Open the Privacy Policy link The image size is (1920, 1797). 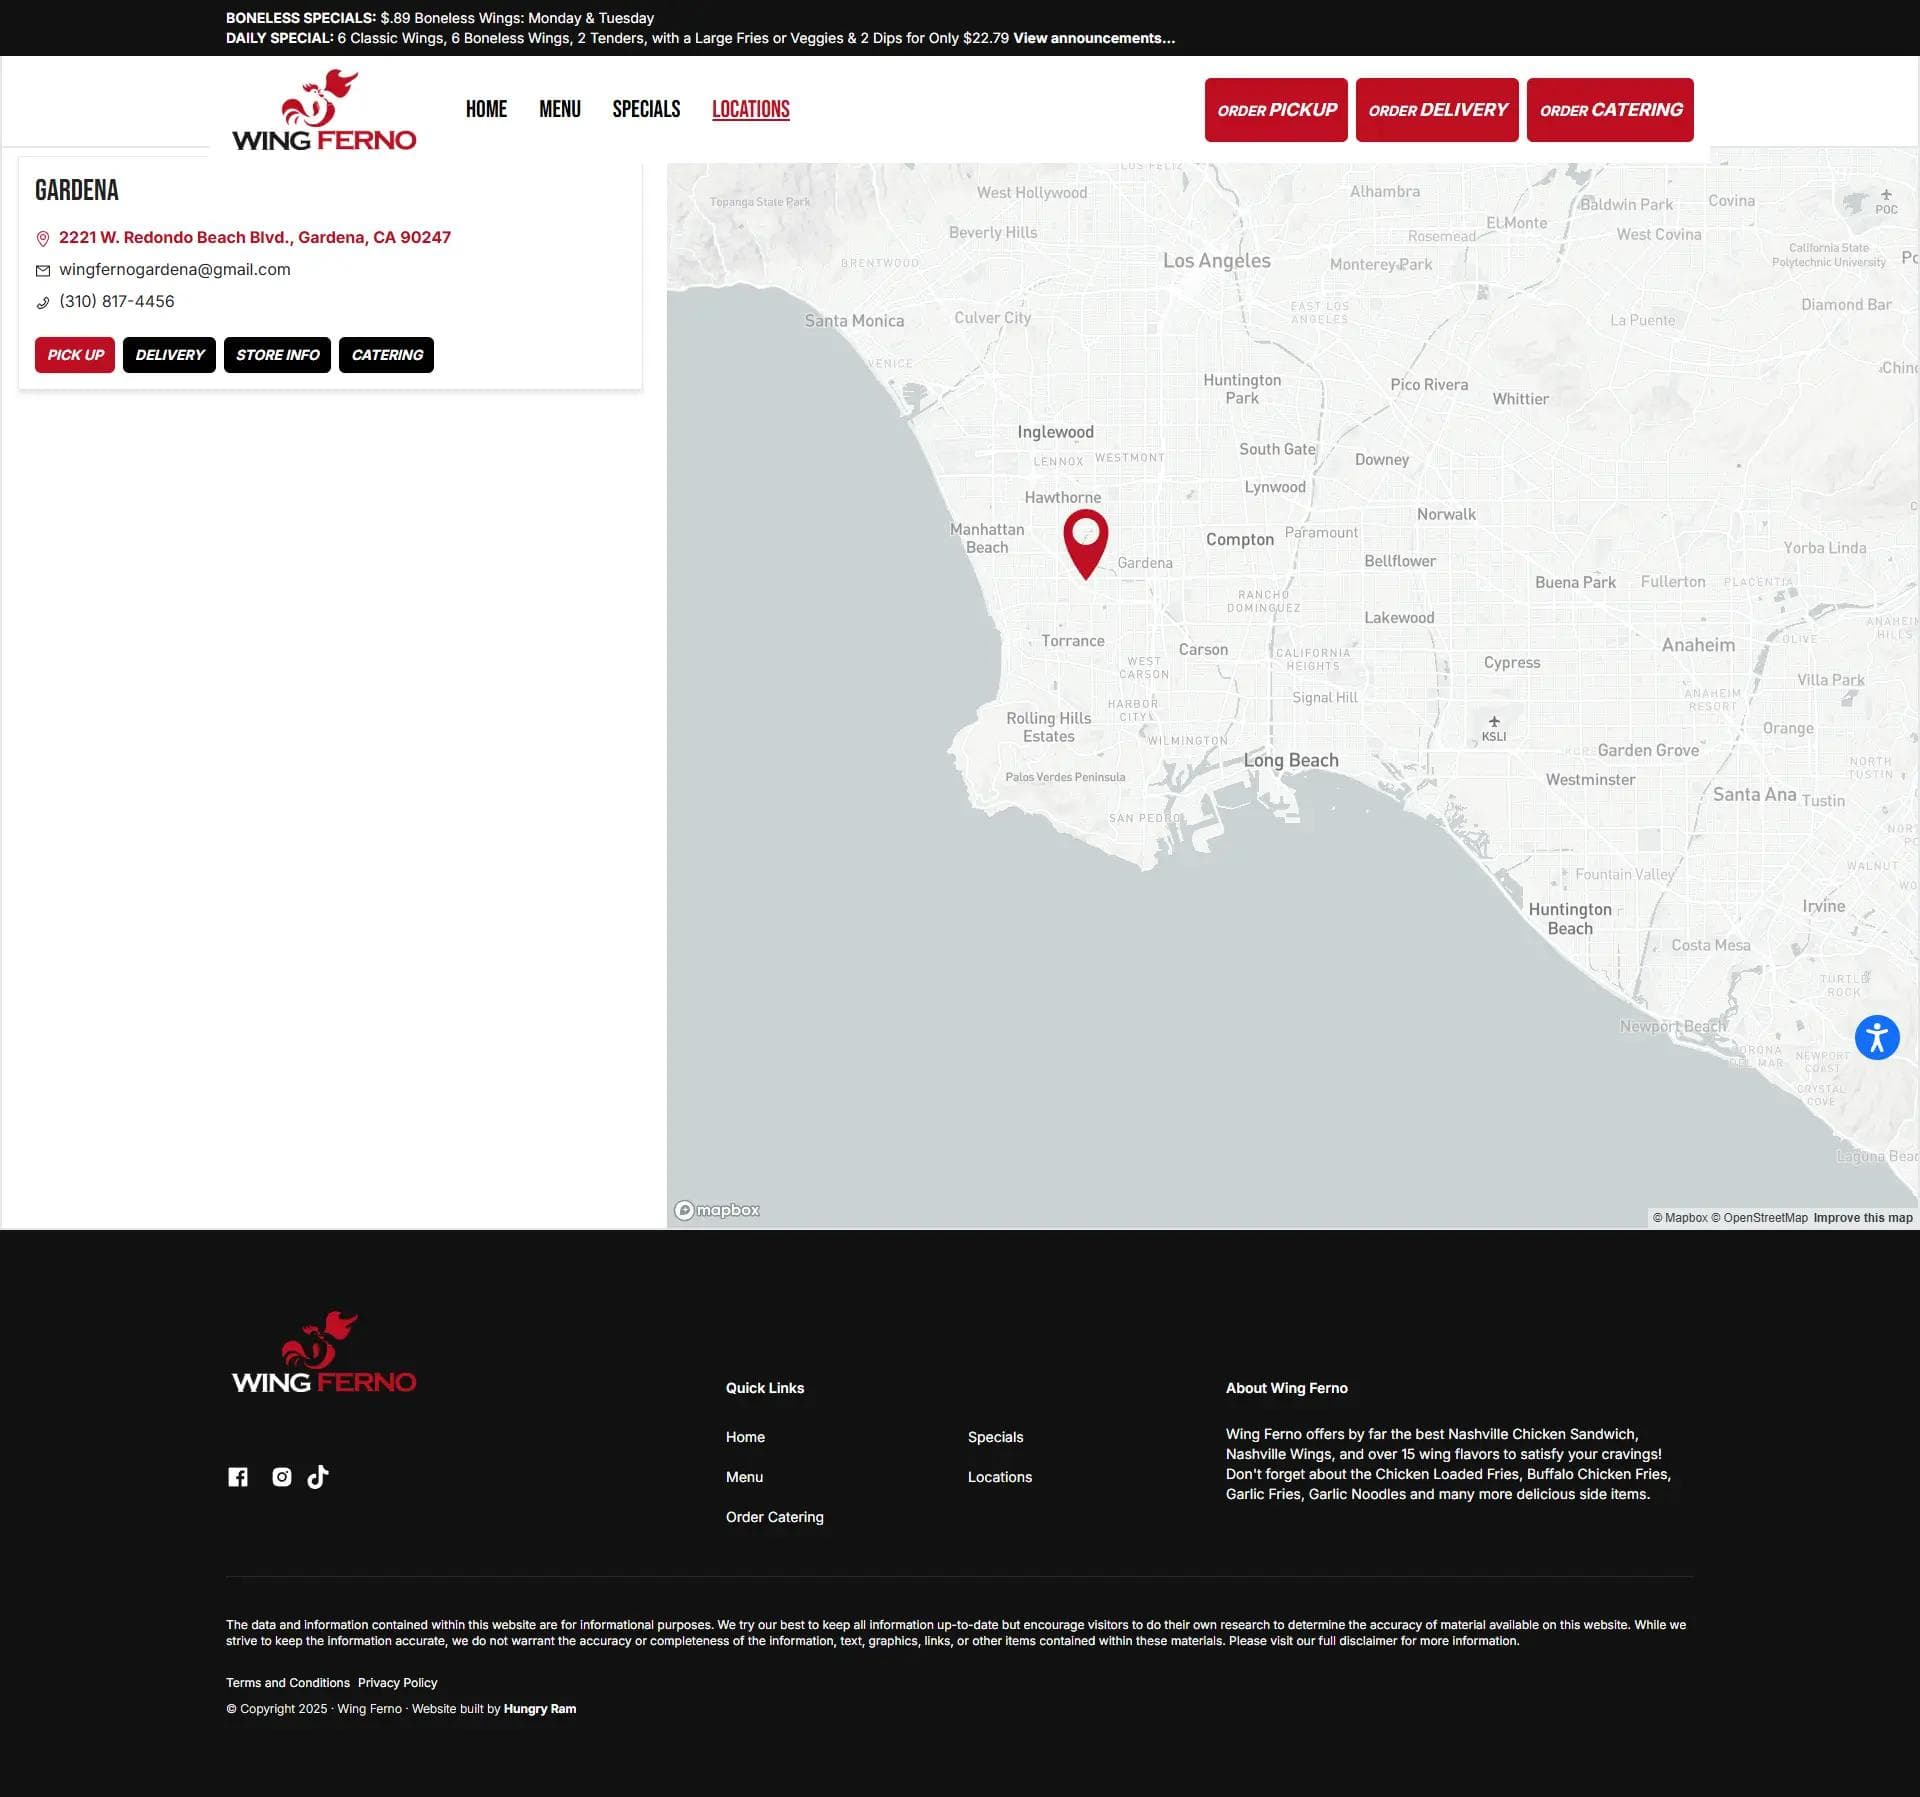[398, 1683]
